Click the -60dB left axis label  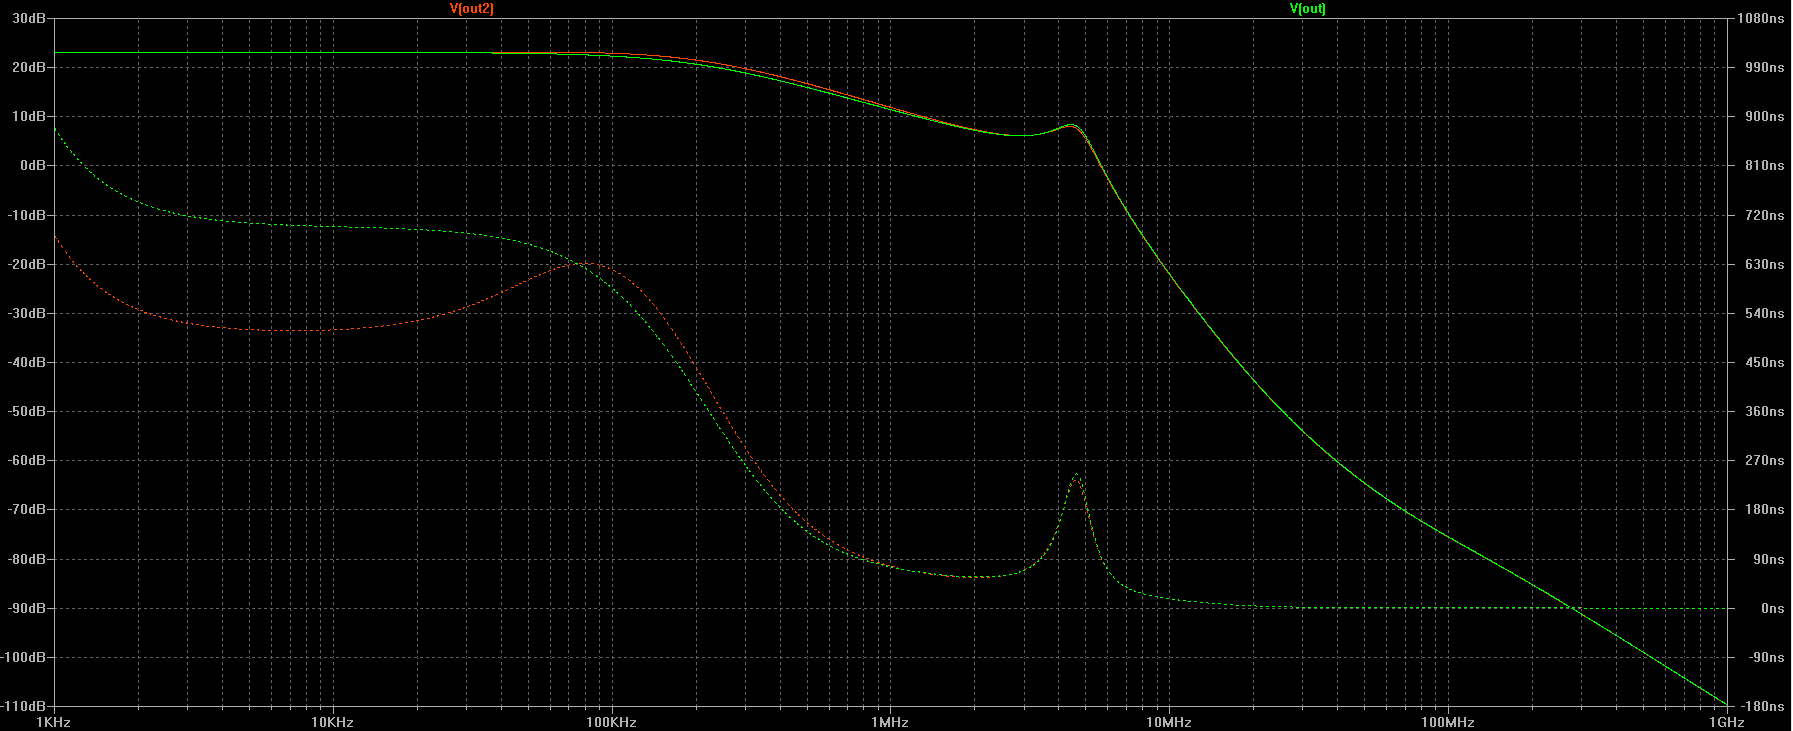click(x=27, y=461)
